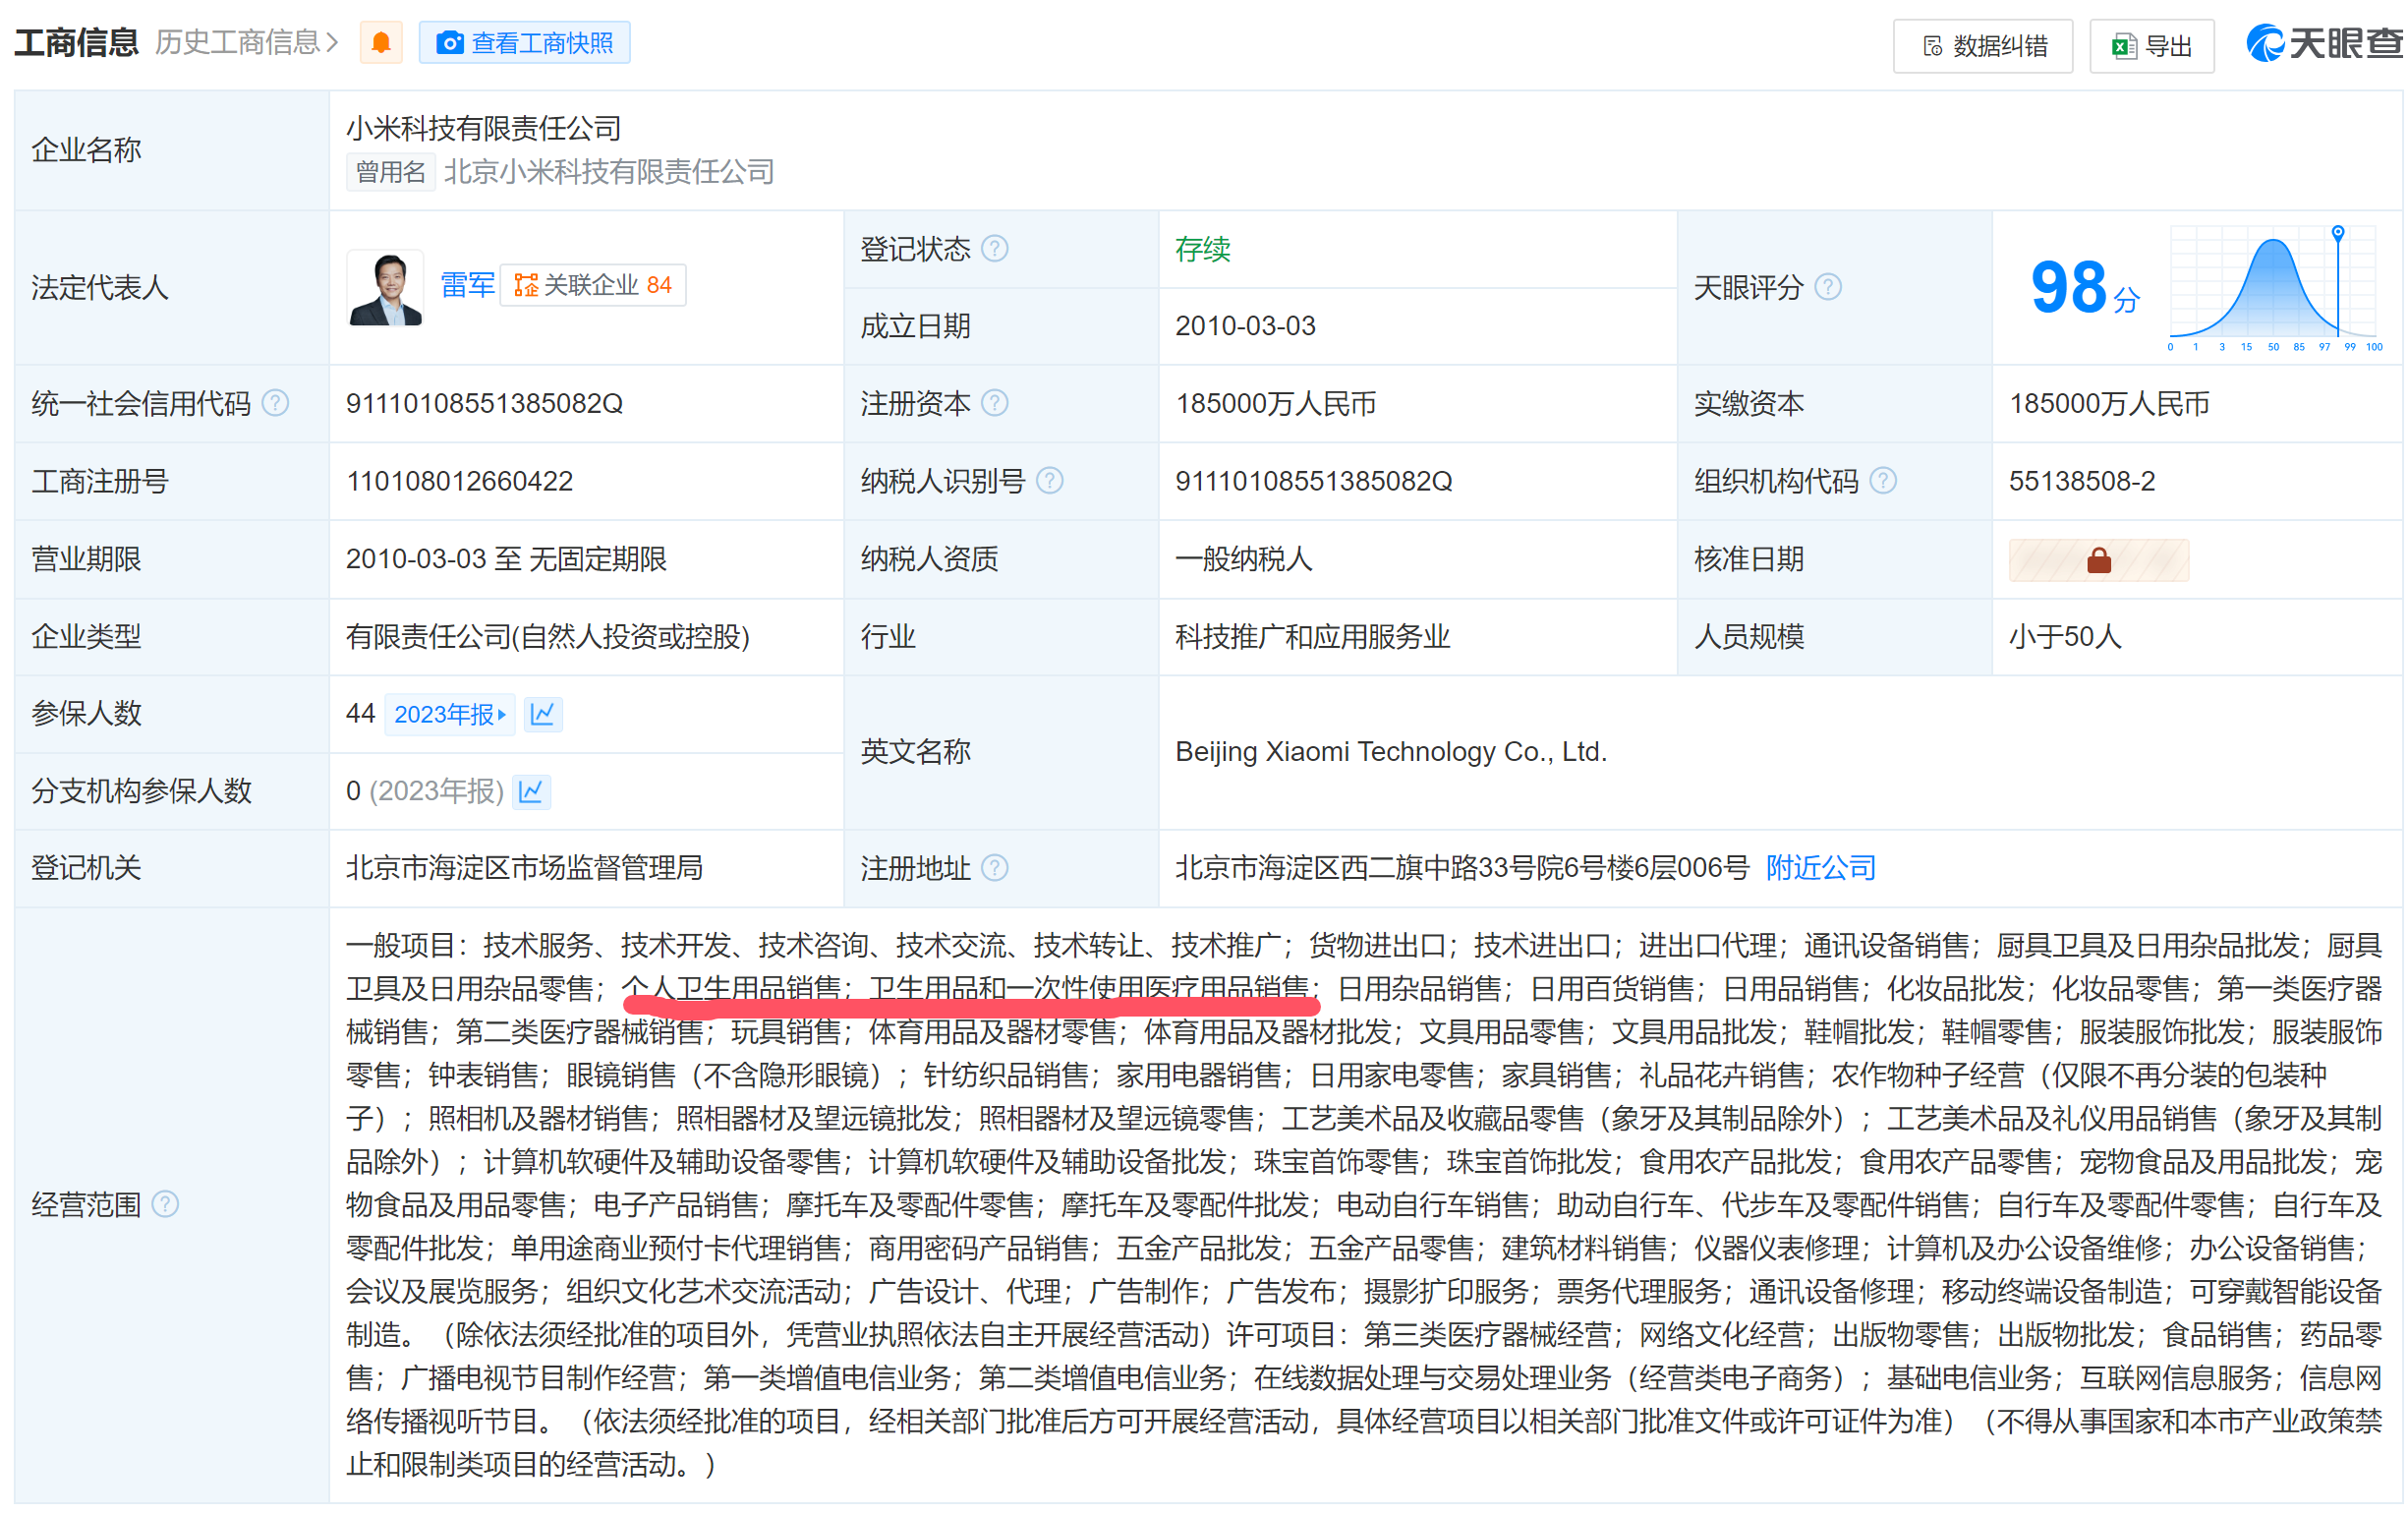Screen dimensions: 2408x1514
Task: Open 历史工商信息 link
Action: click(247, 43)
